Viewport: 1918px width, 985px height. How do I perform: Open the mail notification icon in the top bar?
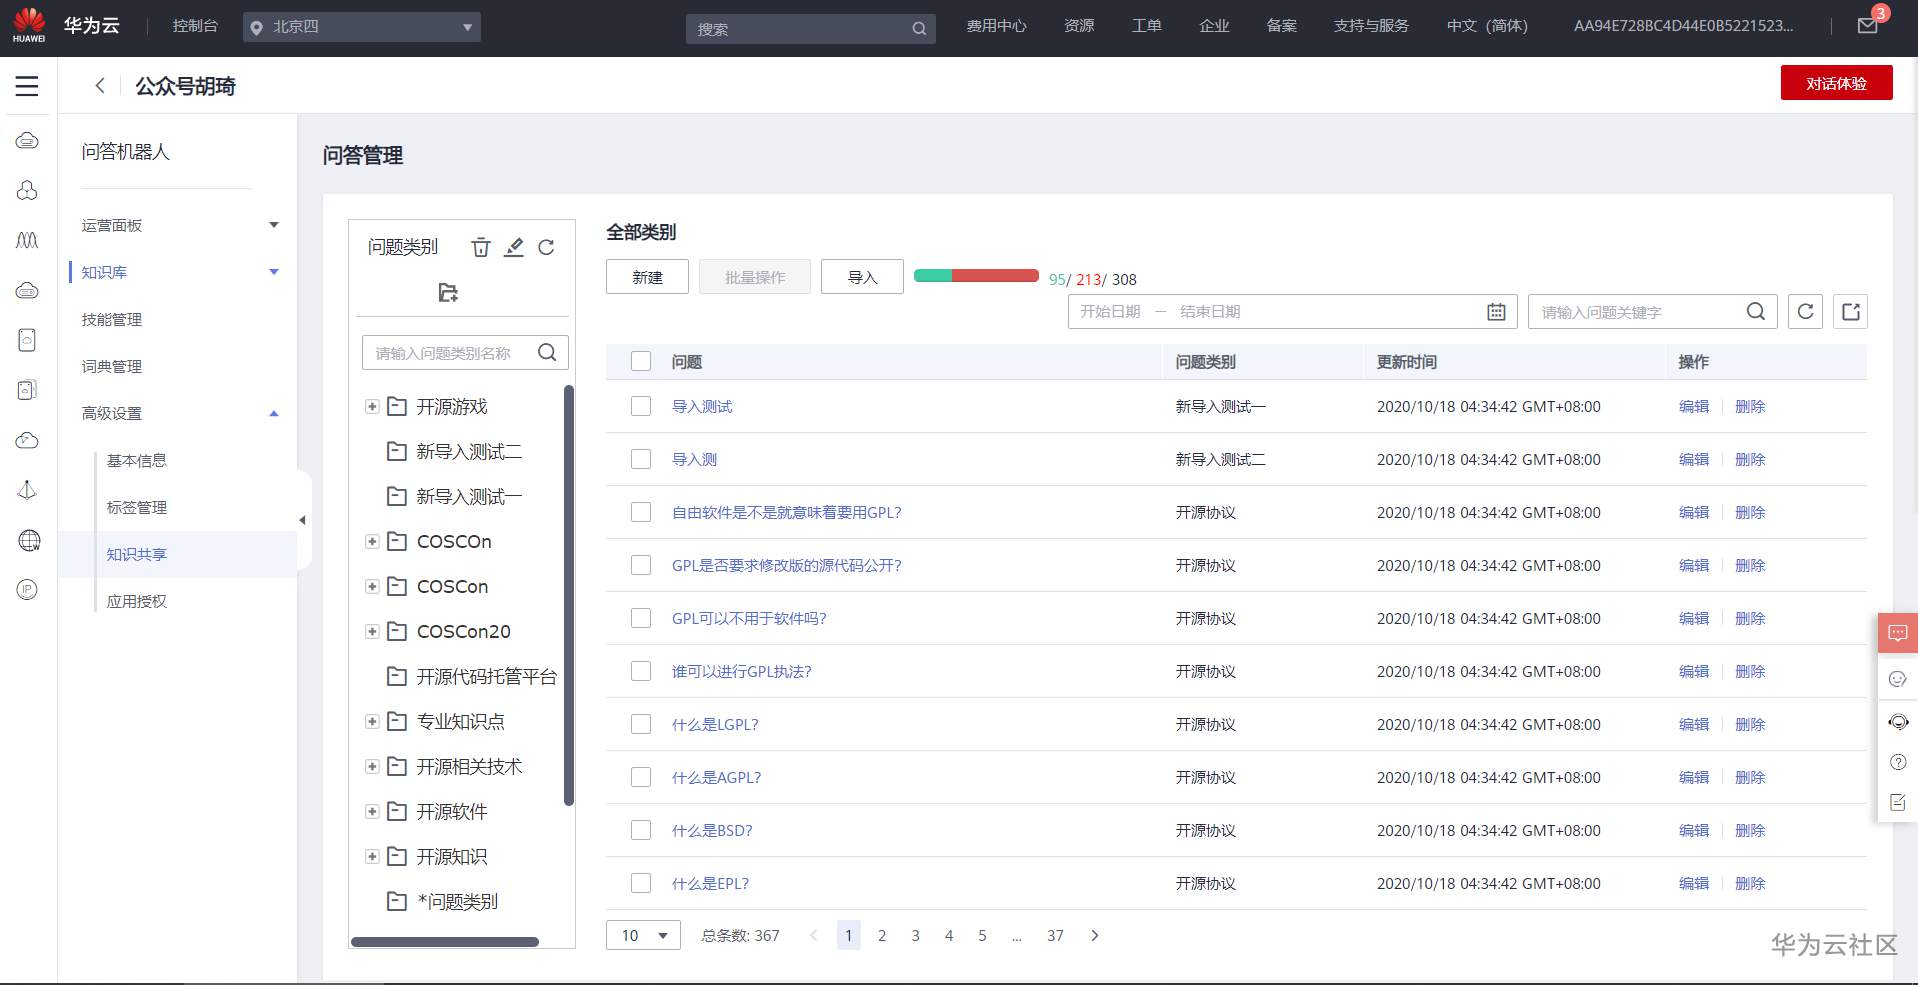1866,25
